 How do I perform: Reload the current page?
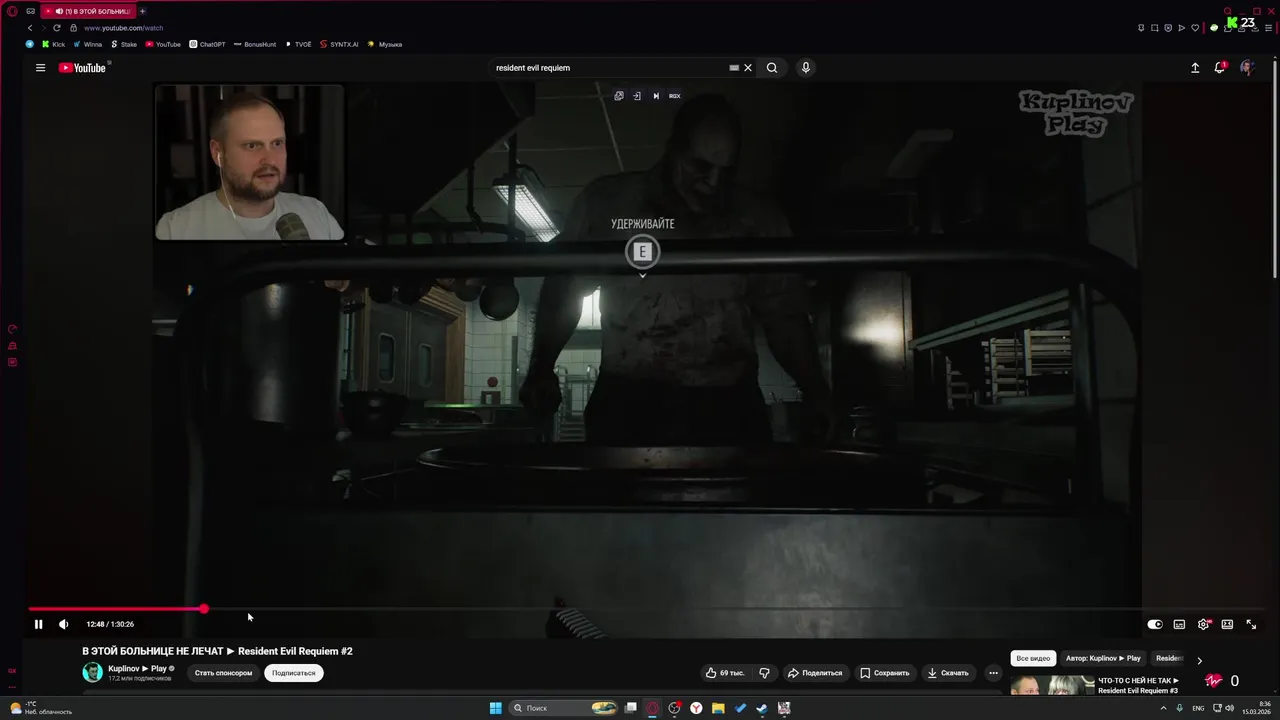(x=56, y=28)
